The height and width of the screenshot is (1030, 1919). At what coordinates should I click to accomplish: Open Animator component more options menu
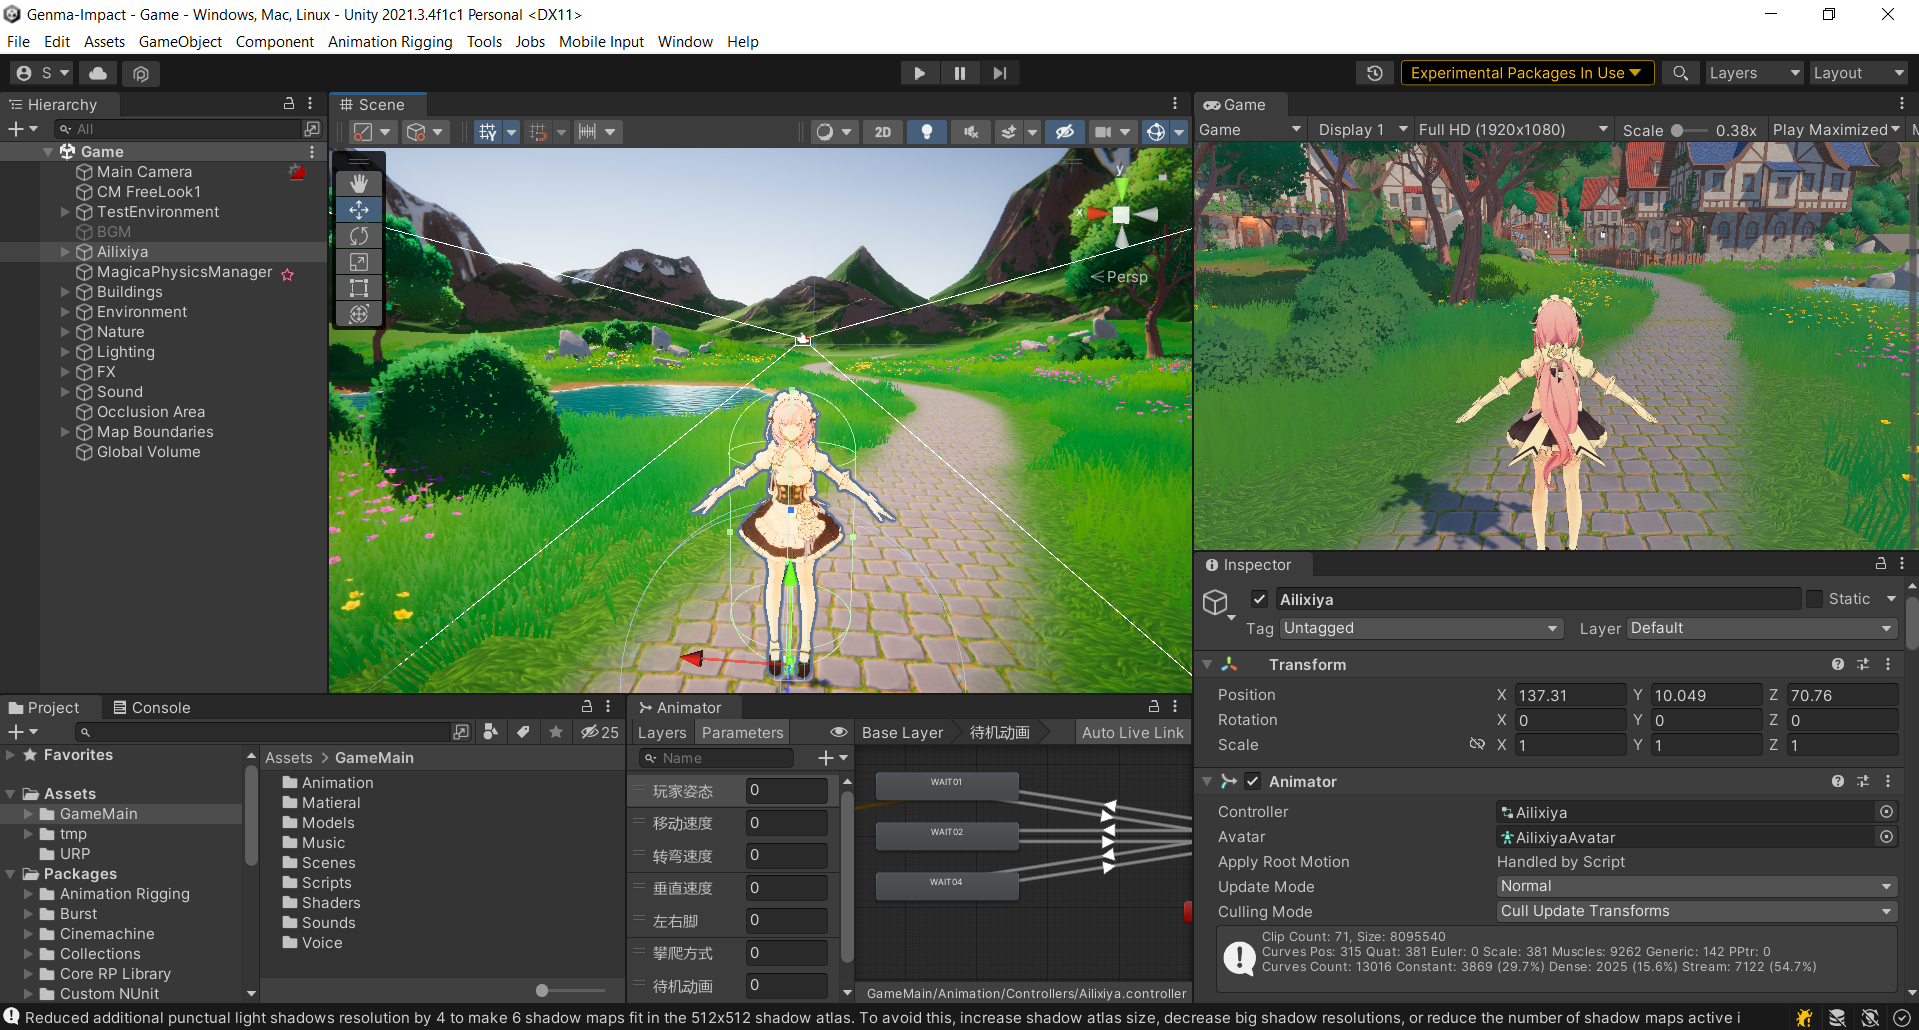point(1888,782)
